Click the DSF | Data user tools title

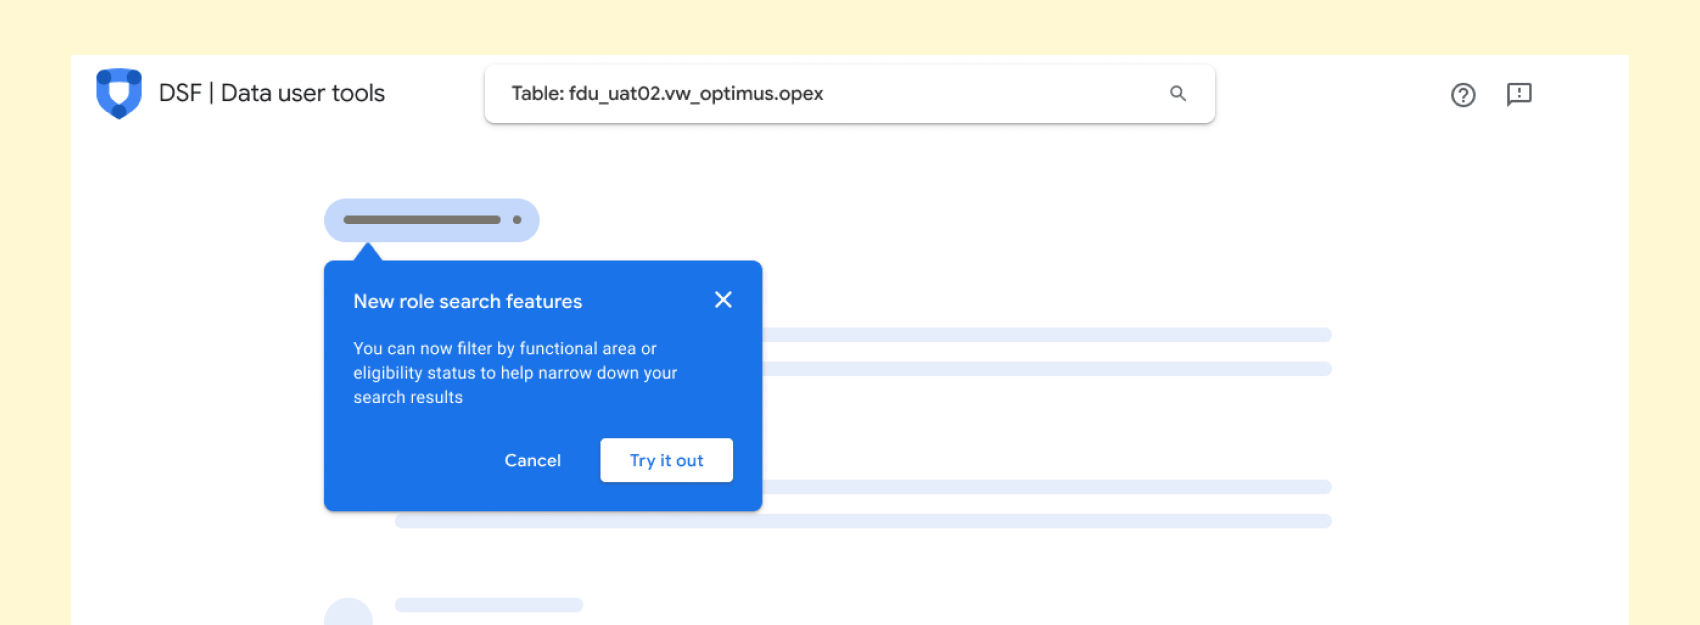pos(272,93)
